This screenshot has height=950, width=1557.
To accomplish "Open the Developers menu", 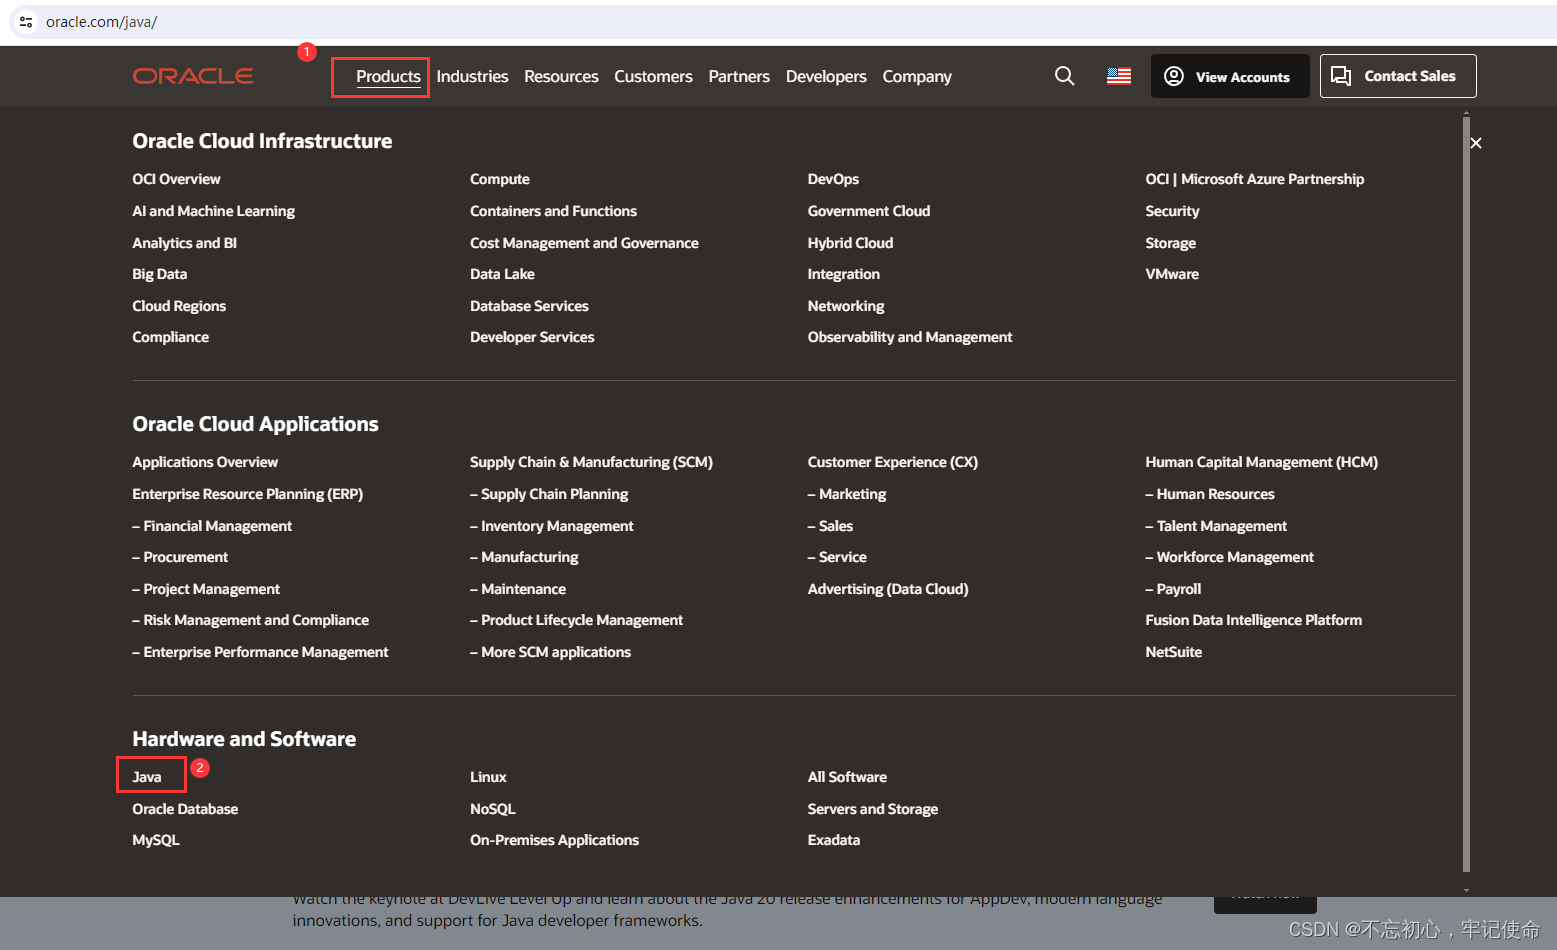I will coord(826,77).
